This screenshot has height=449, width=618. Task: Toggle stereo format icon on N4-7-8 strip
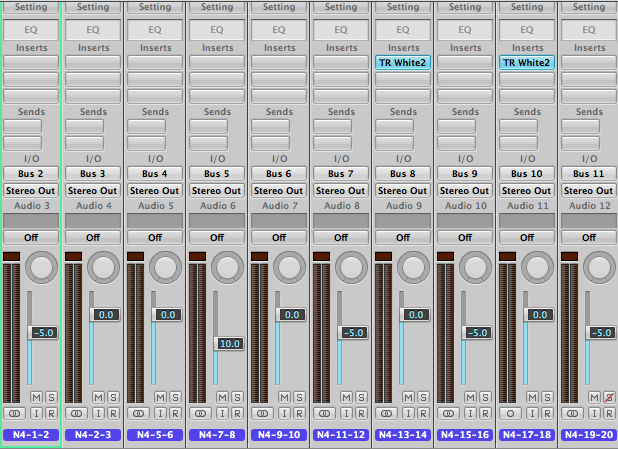point(201,414)
